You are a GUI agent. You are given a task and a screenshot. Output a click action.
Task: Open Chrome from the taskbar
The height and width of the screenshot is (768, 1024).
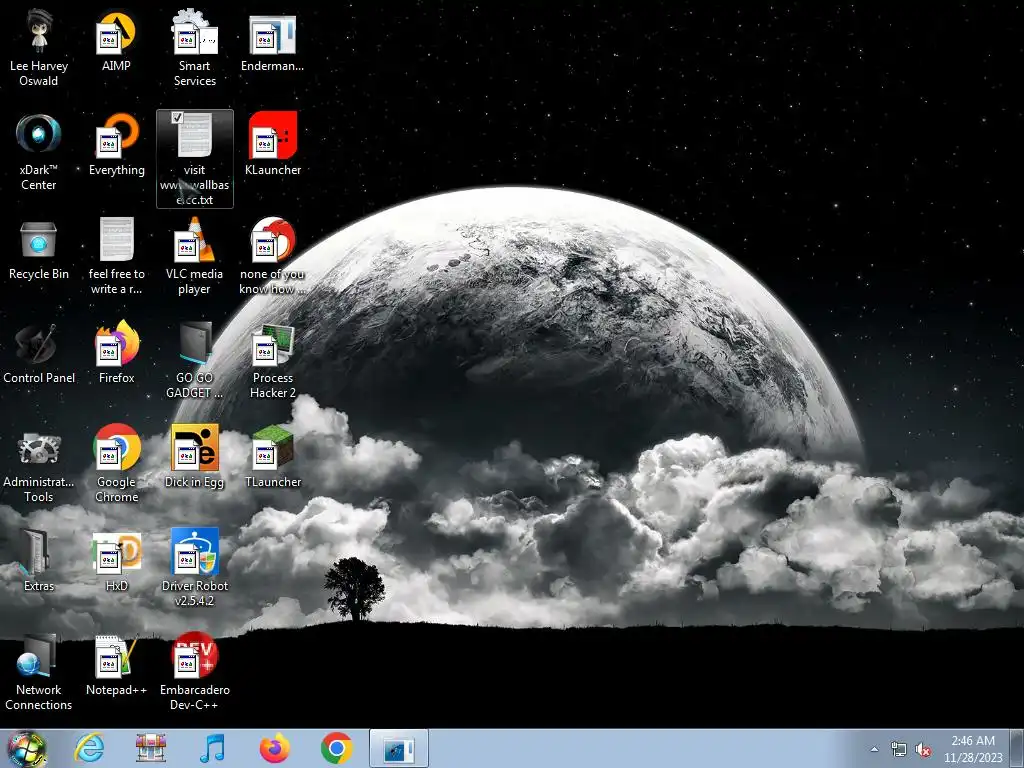[x=337, y=748]
